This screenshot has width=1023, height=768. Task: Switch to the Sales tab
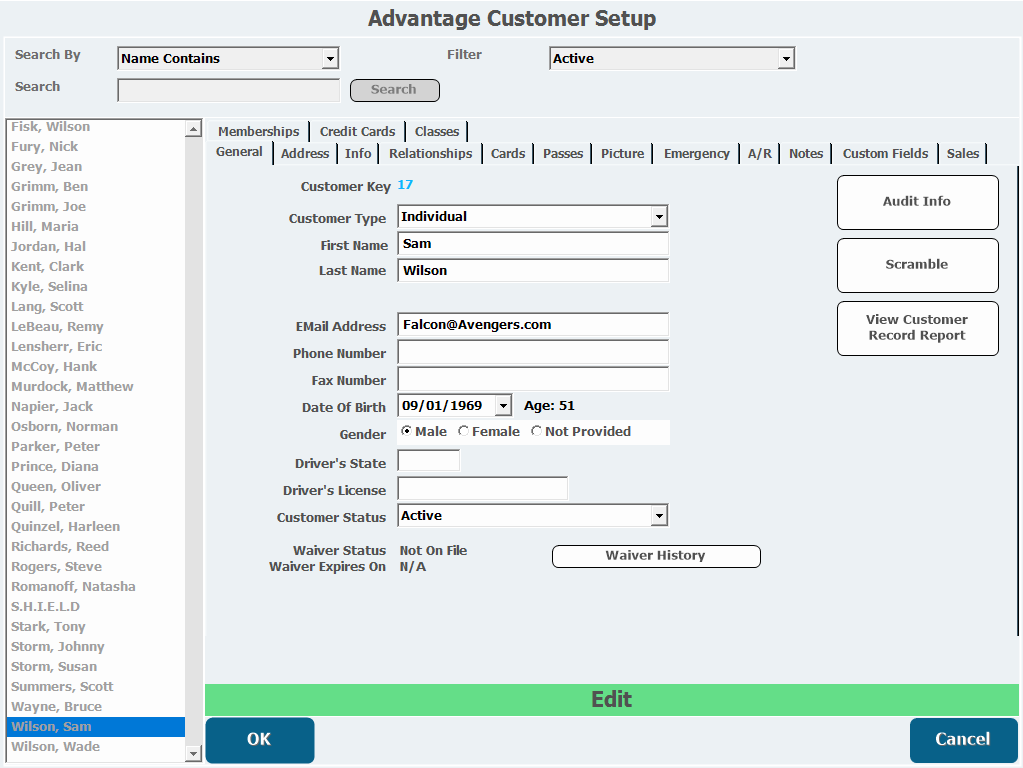coord(963,153)
